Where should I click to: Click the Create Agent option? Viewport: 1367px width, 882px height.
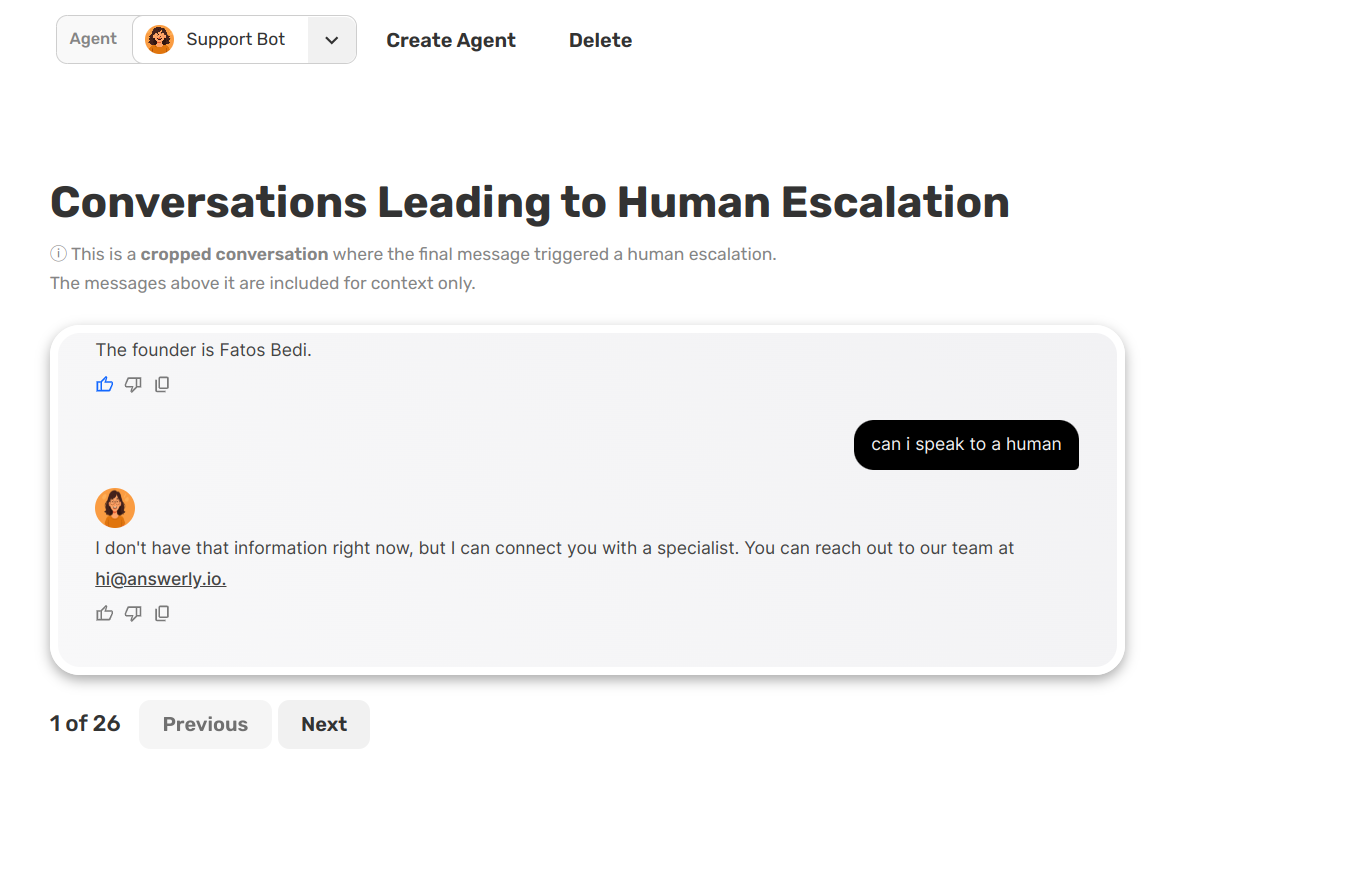pos(451,40)
